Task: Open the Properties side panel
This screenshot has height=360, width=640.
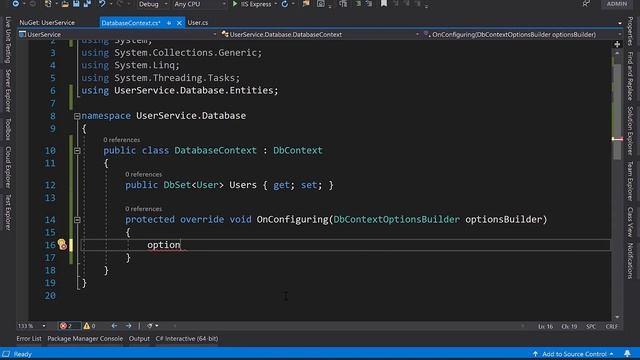Action: pos(630,31)
